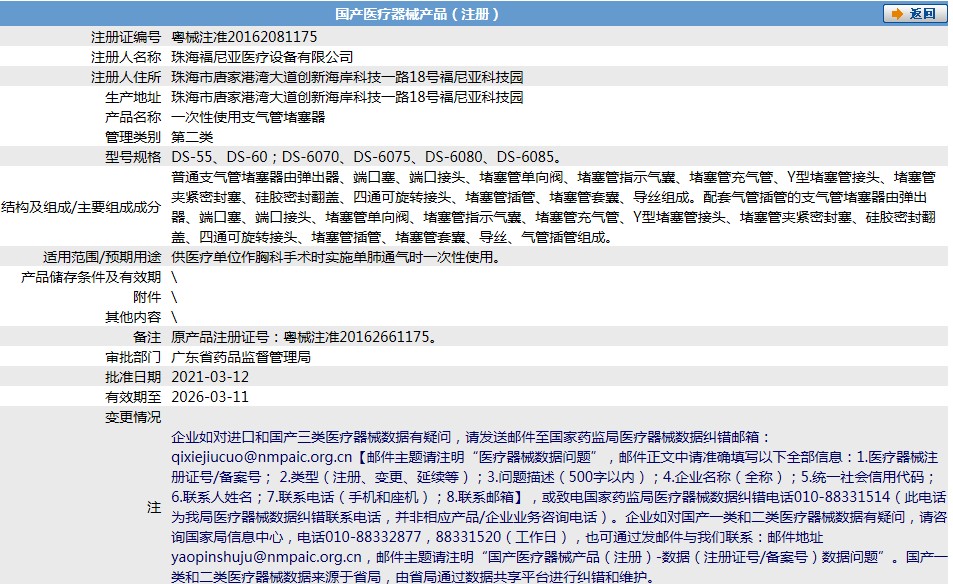Click the structure description starting 普通支气管堵塞器由弹出器
Screen dimensions: 953x584
pyautogui.click(x=554, y=207)
